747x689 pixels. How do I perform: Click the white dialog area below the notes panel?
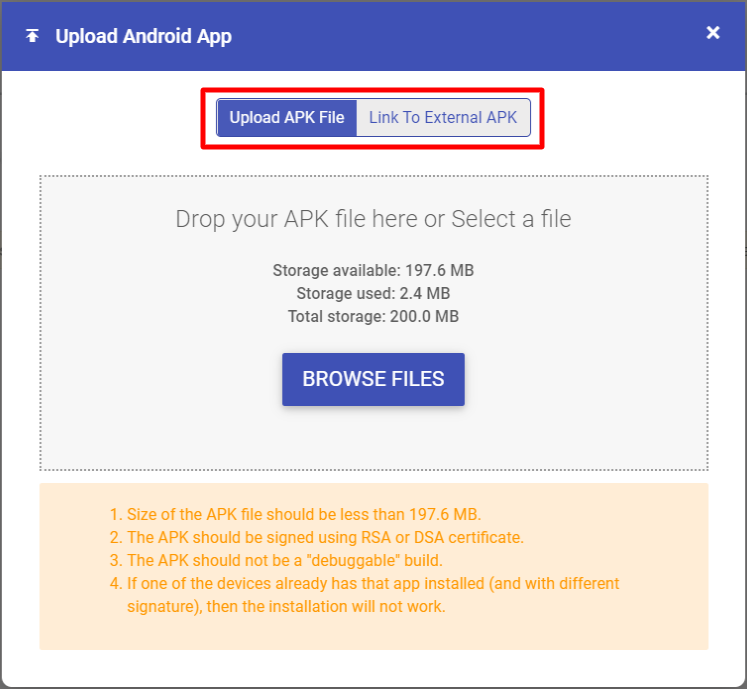pyautogui.click(x=373, y=668)
